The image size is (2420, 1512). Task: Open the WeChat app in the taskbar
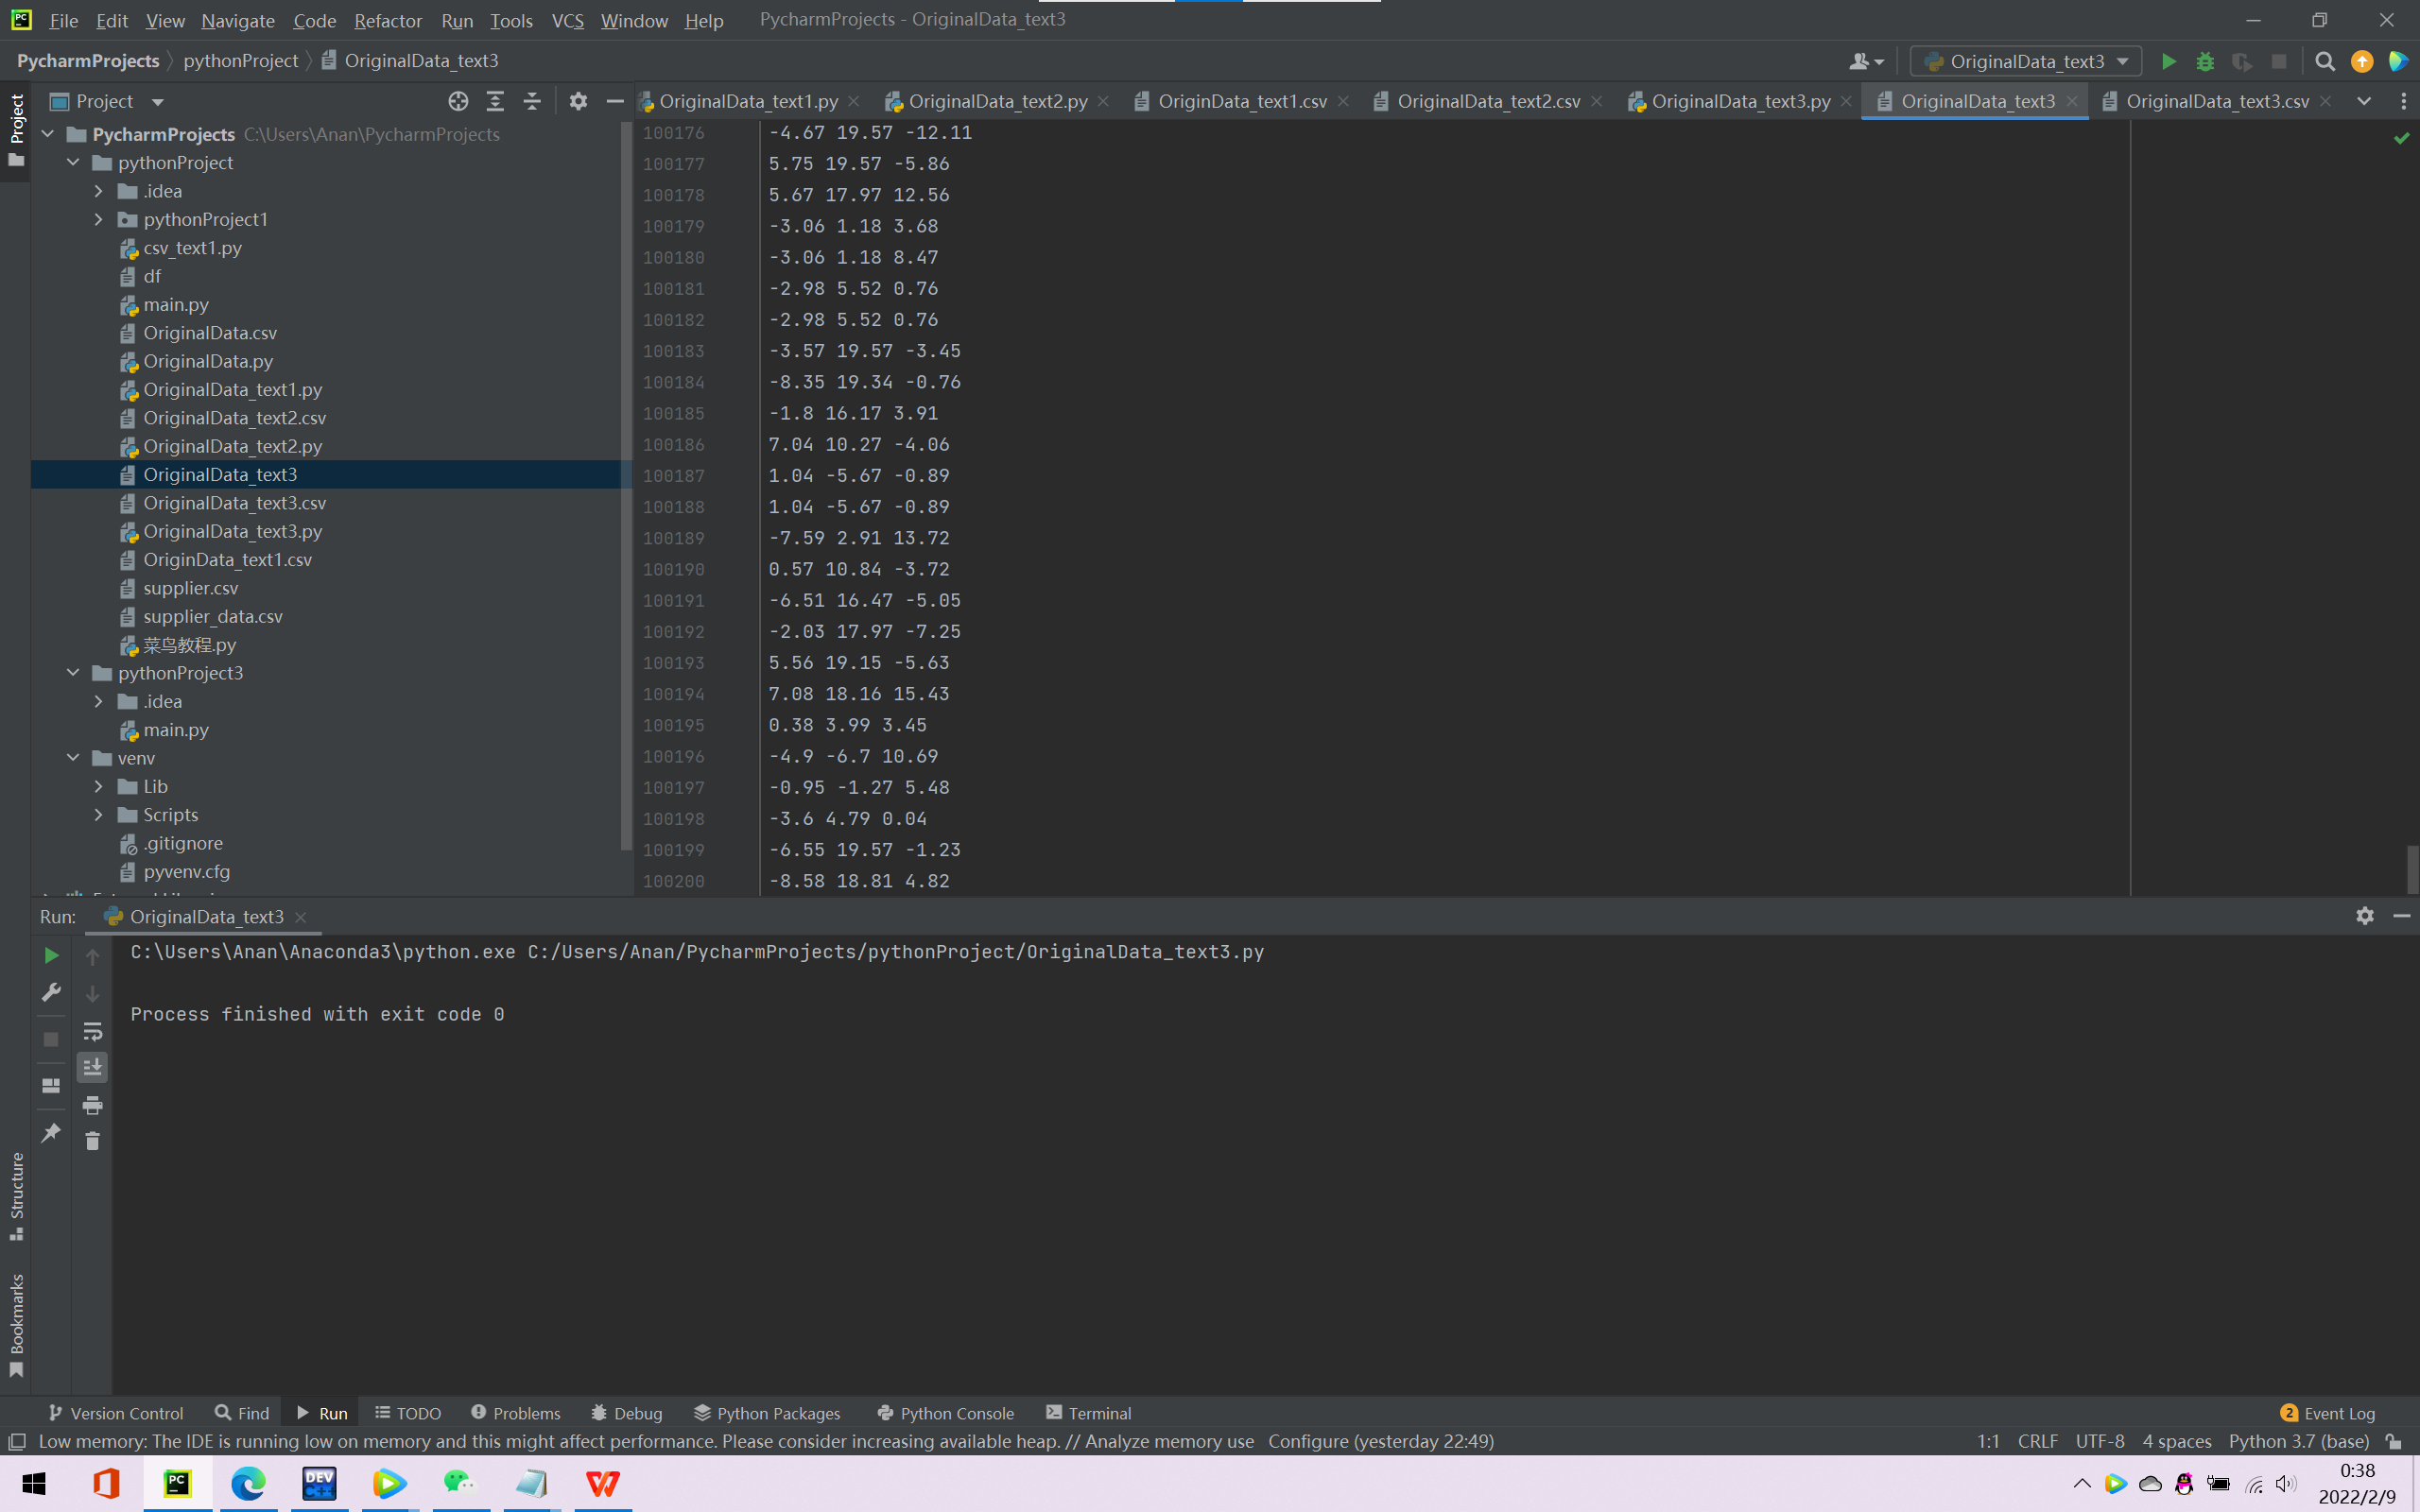(x=459, y=1483)
